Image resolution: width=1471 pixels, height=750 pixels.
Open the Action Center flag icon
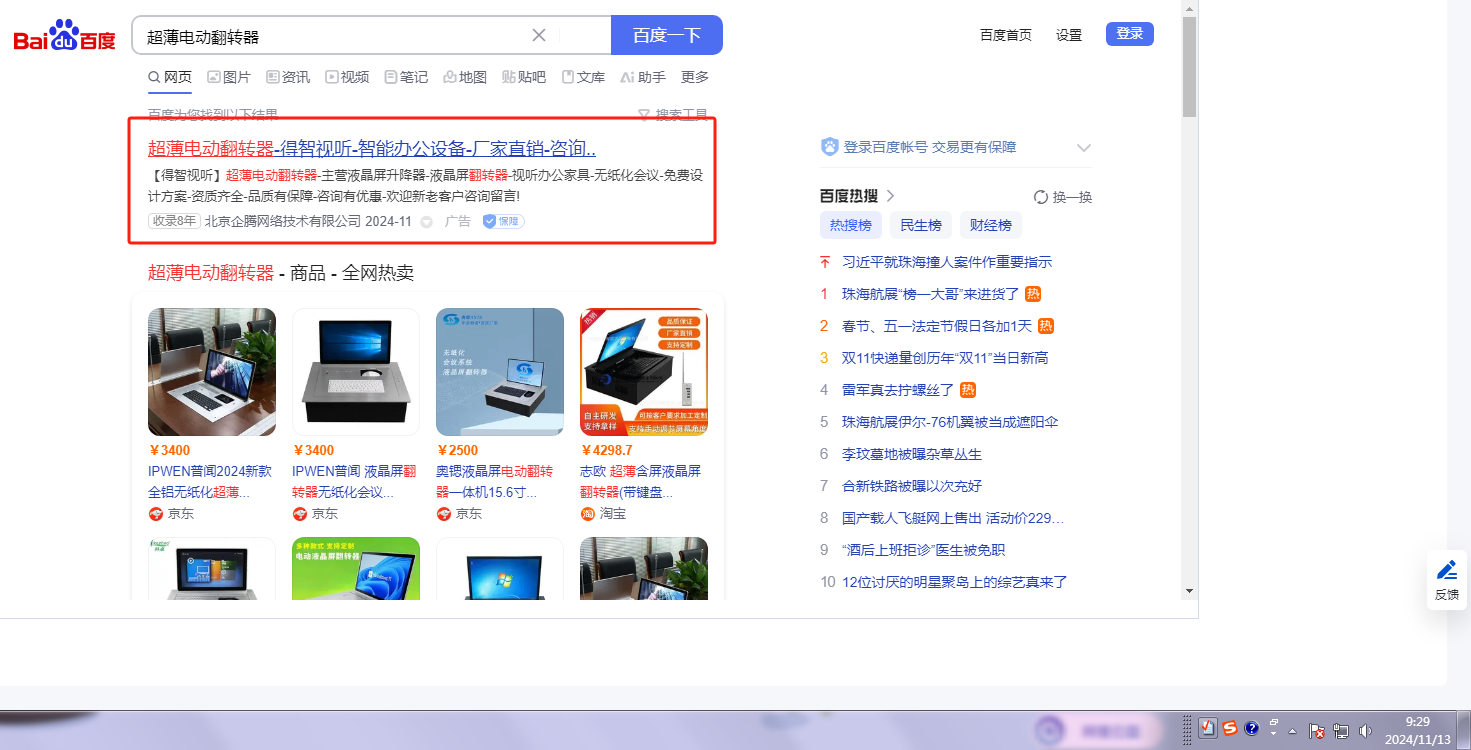[1317, 731]
